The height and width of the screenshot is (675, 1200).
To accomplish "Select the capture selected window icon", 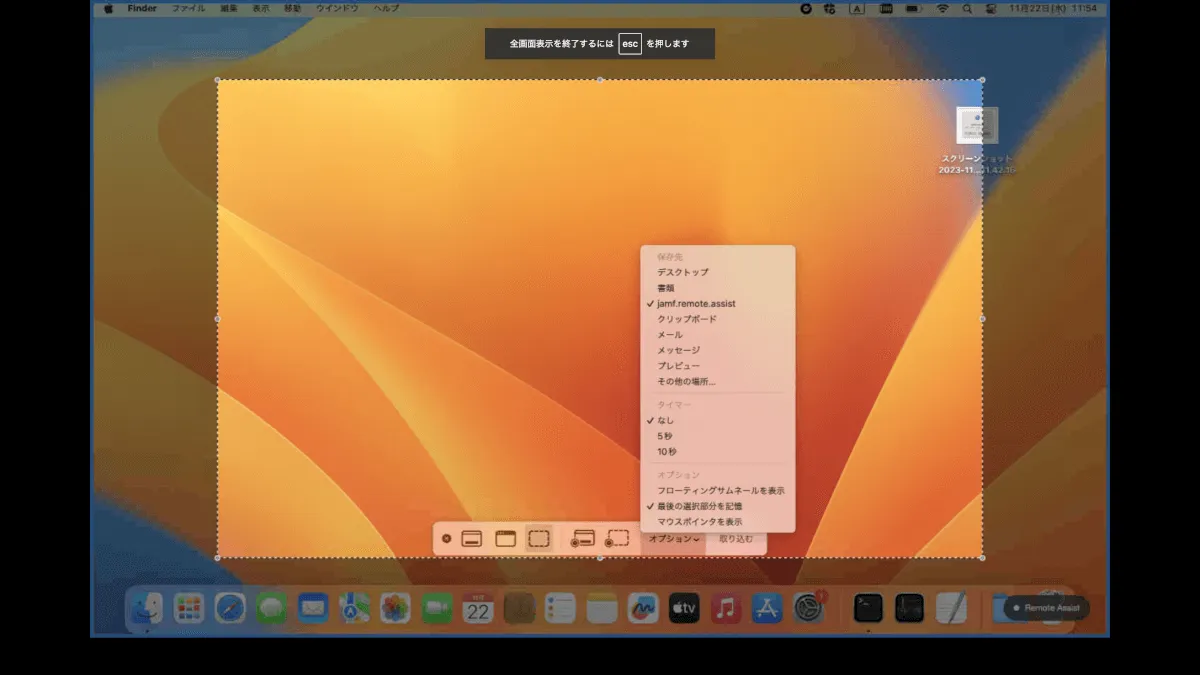I will [x=506, y=539].
